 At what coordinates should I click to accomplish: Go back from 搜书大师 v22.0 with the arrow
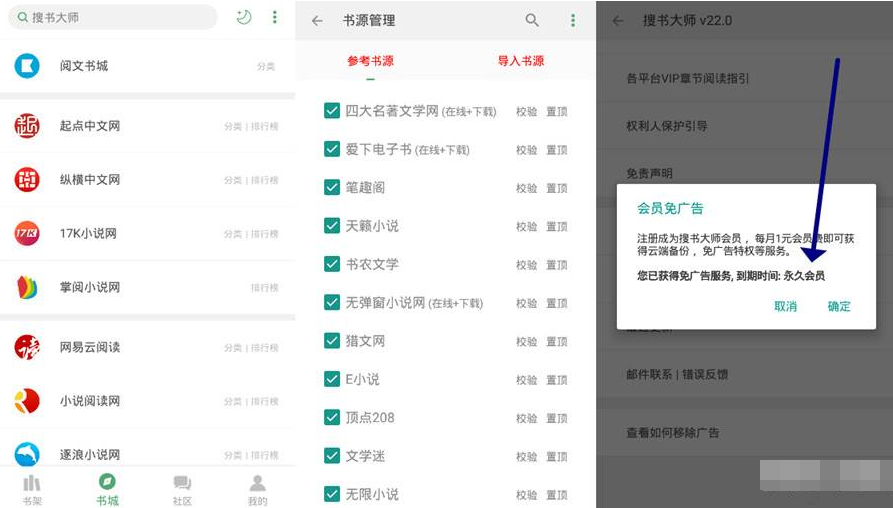click(x=618, y=21)
